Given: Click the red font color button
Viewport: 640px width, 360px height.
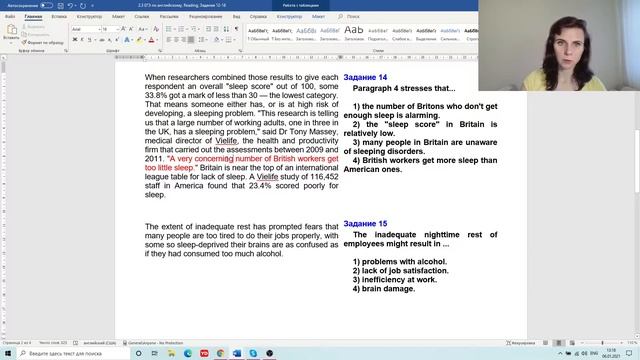Looking at the screenshot, I should 151,40.
